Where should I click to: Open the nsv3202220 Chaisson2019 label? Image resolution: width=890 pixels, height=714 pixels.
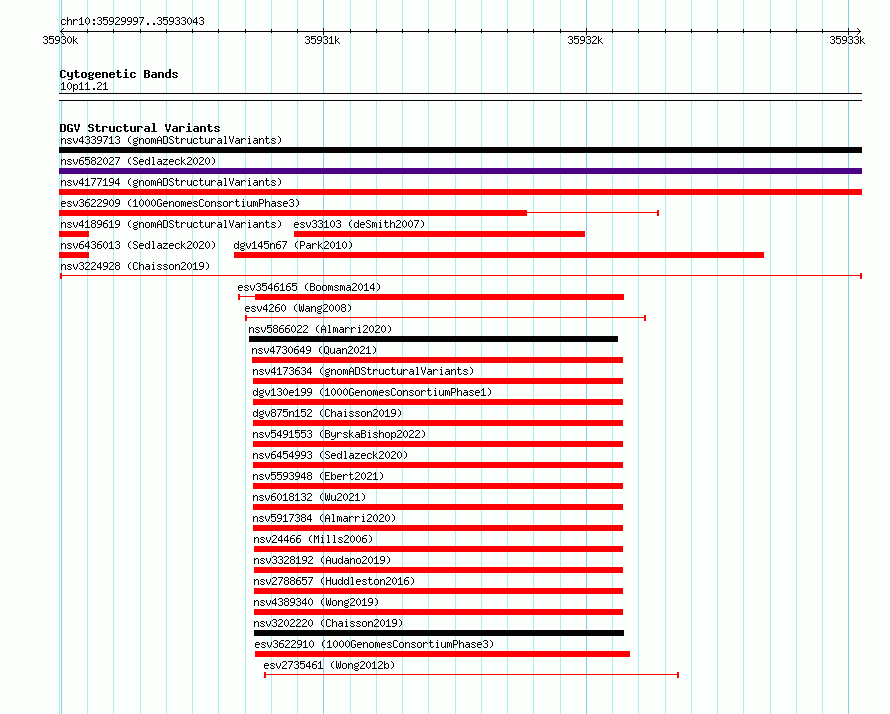(x=328, y=623)
